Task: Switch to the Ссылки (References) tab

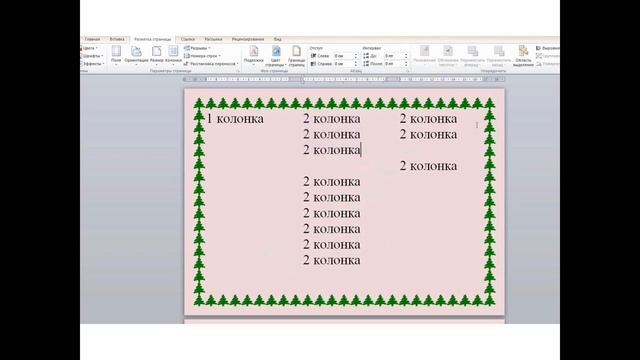Action: 188,39
